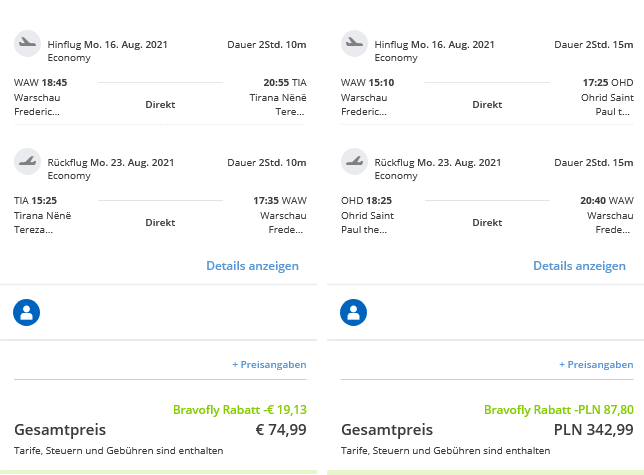Click the outbound plane icon for the Tirana flight
Screen dimensions: 644x475
pos(27,43)
